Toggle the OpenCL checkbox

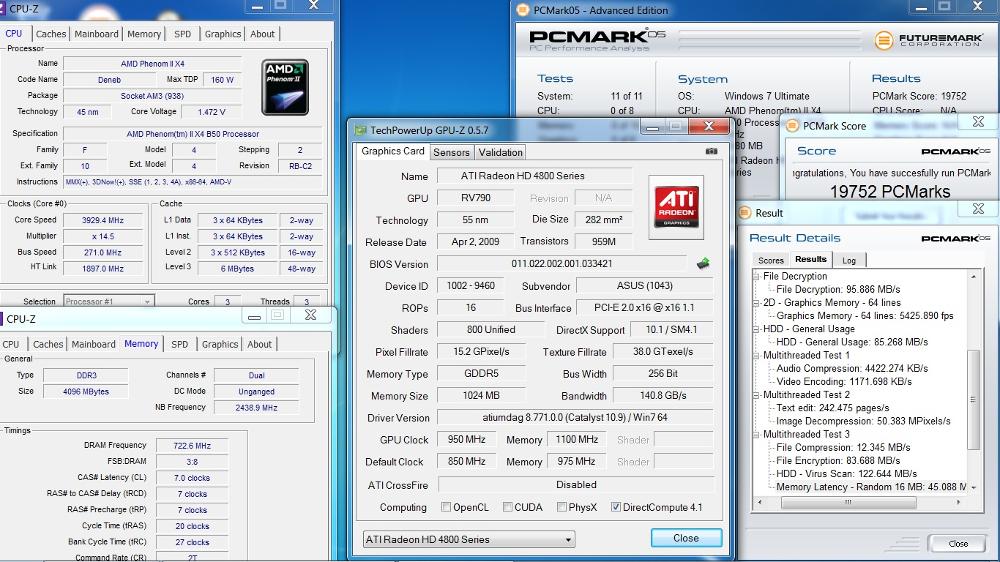(446, 507)
